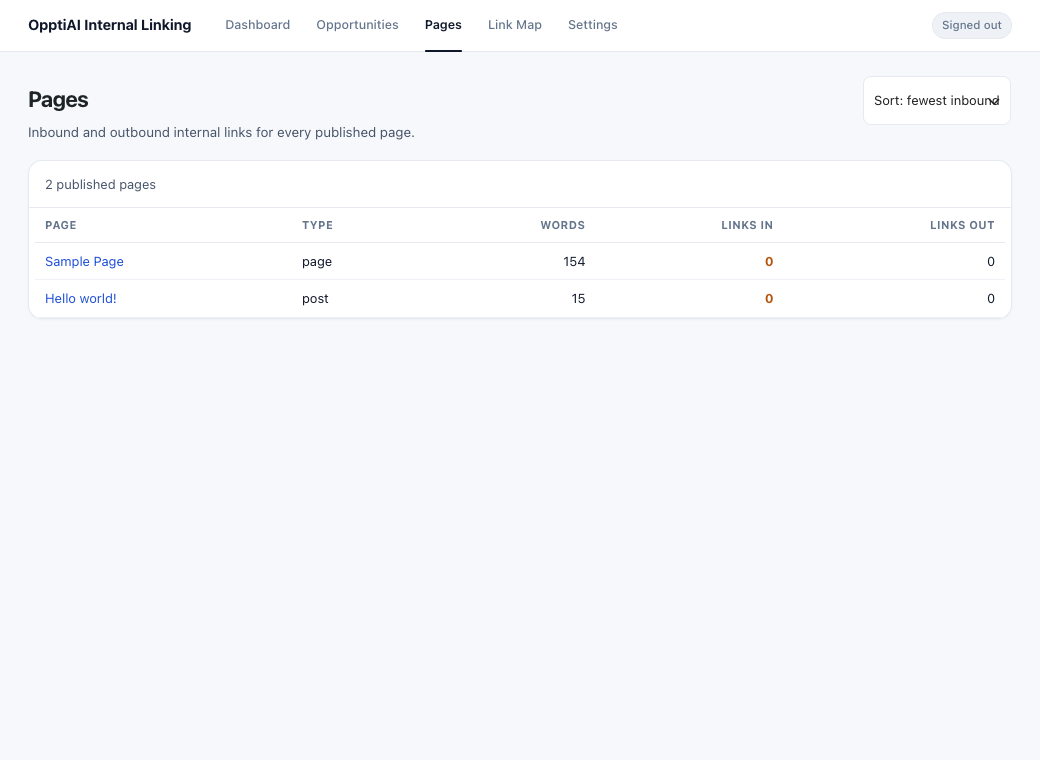Click the 2 published pages label
Screen dimensions: 1040x760
pos(100,184)
